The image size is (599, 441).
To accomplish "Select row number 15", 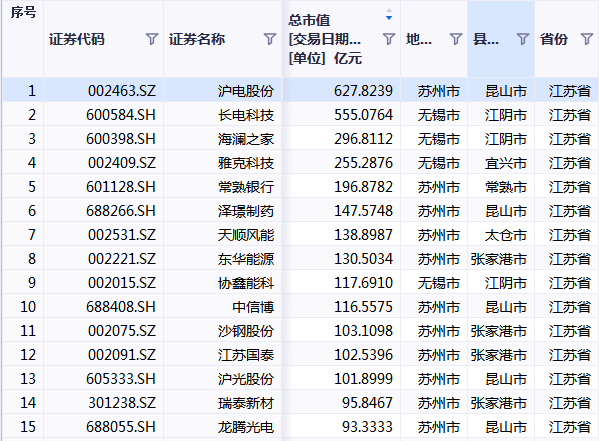I will click(x=28, y=427).
